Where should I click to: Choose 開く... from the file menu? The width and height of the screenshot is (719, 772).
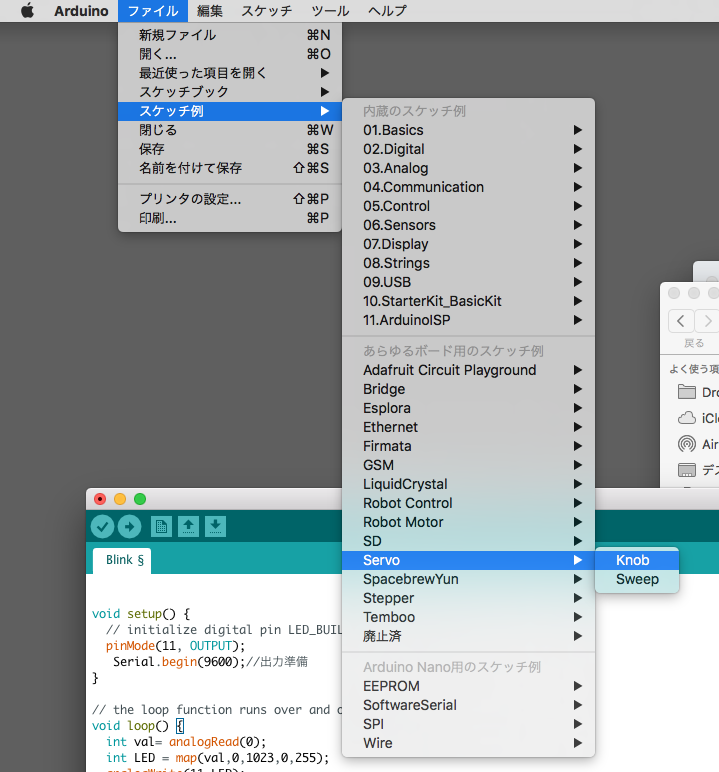coord(230,54)
